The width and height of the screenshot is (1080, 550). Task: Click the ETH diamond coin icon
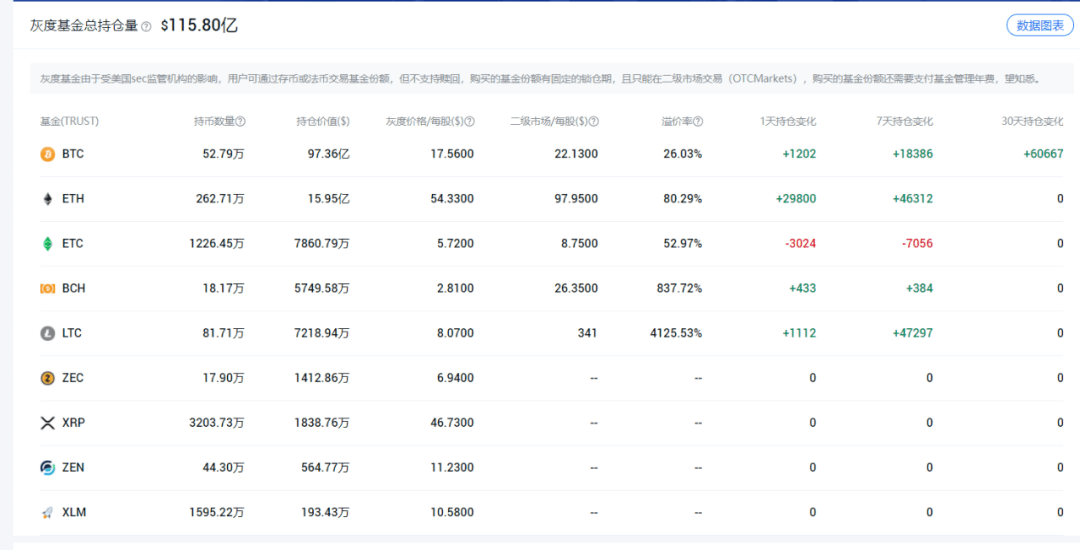click(x=48, y=199)
